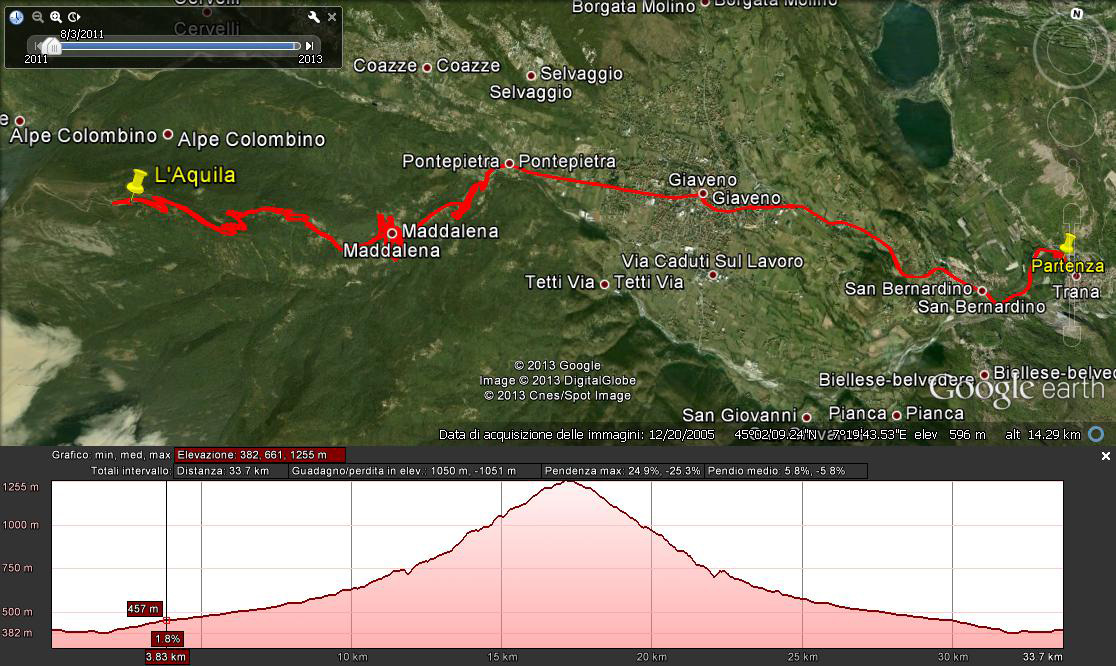
Task: Click the Partenza placemark label
Action: pyautogui.click(x=1068, y=266)
